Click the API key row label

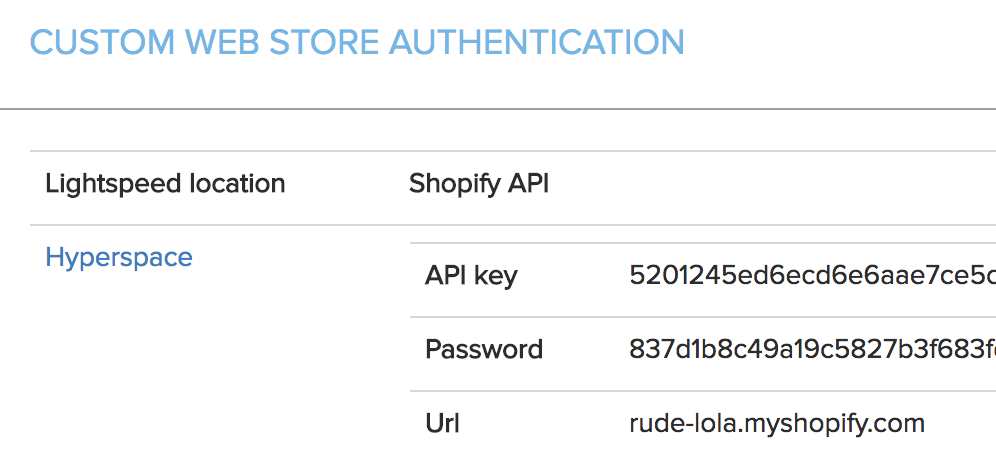(471, 275)
